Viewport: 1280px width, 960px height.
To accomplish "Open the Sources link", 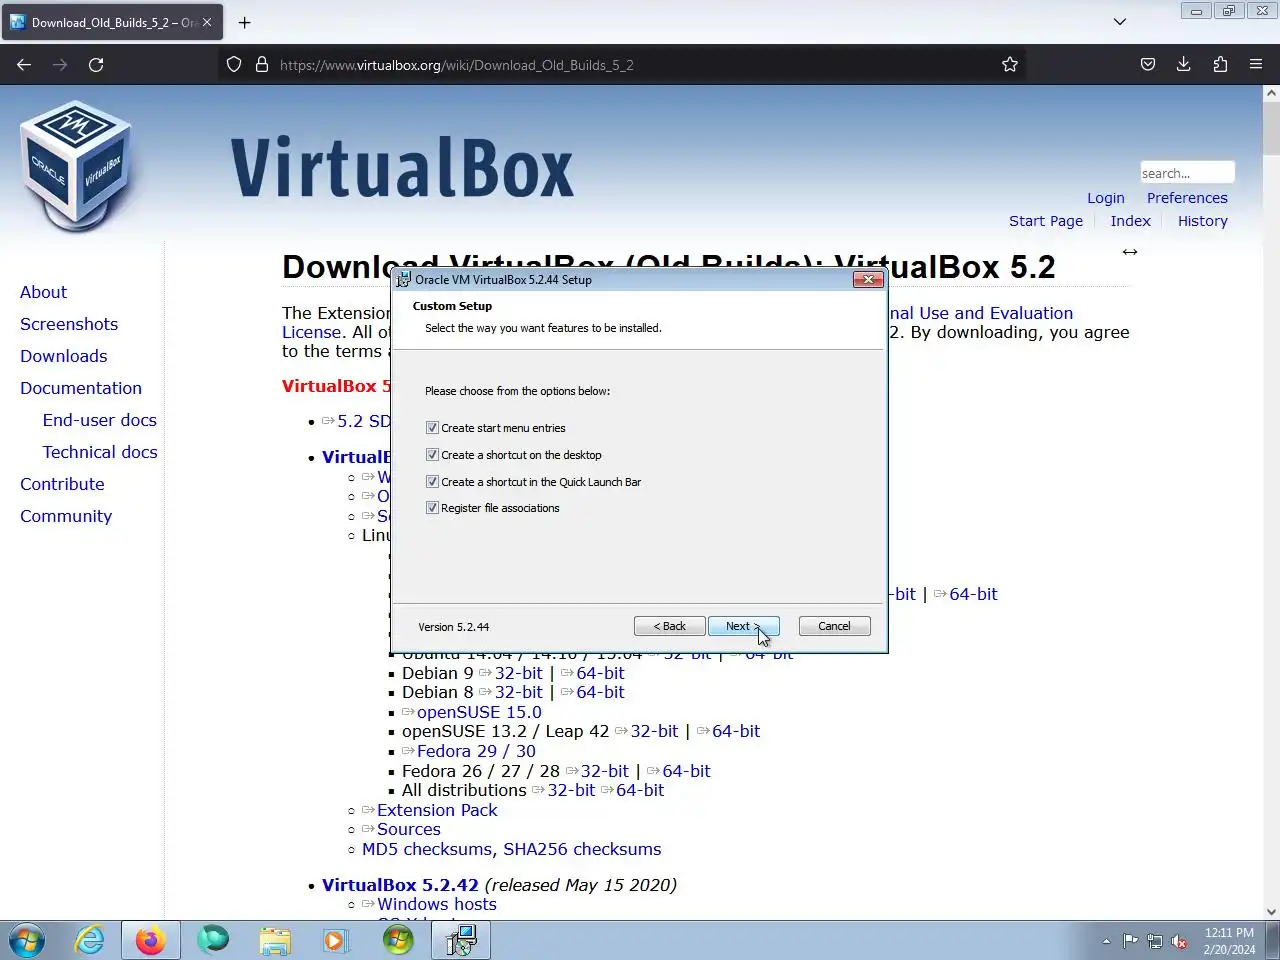I will tap(408, 829).
